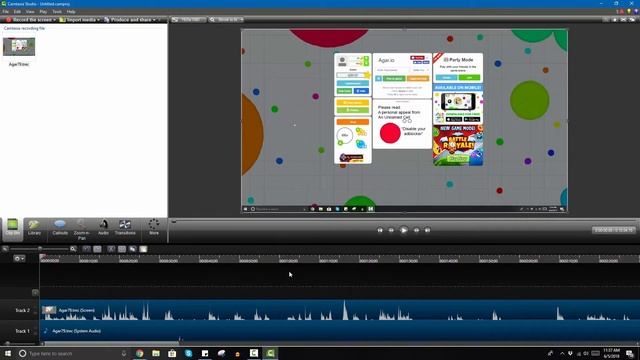Click the Cortana search circle icon

pos(22,353)
